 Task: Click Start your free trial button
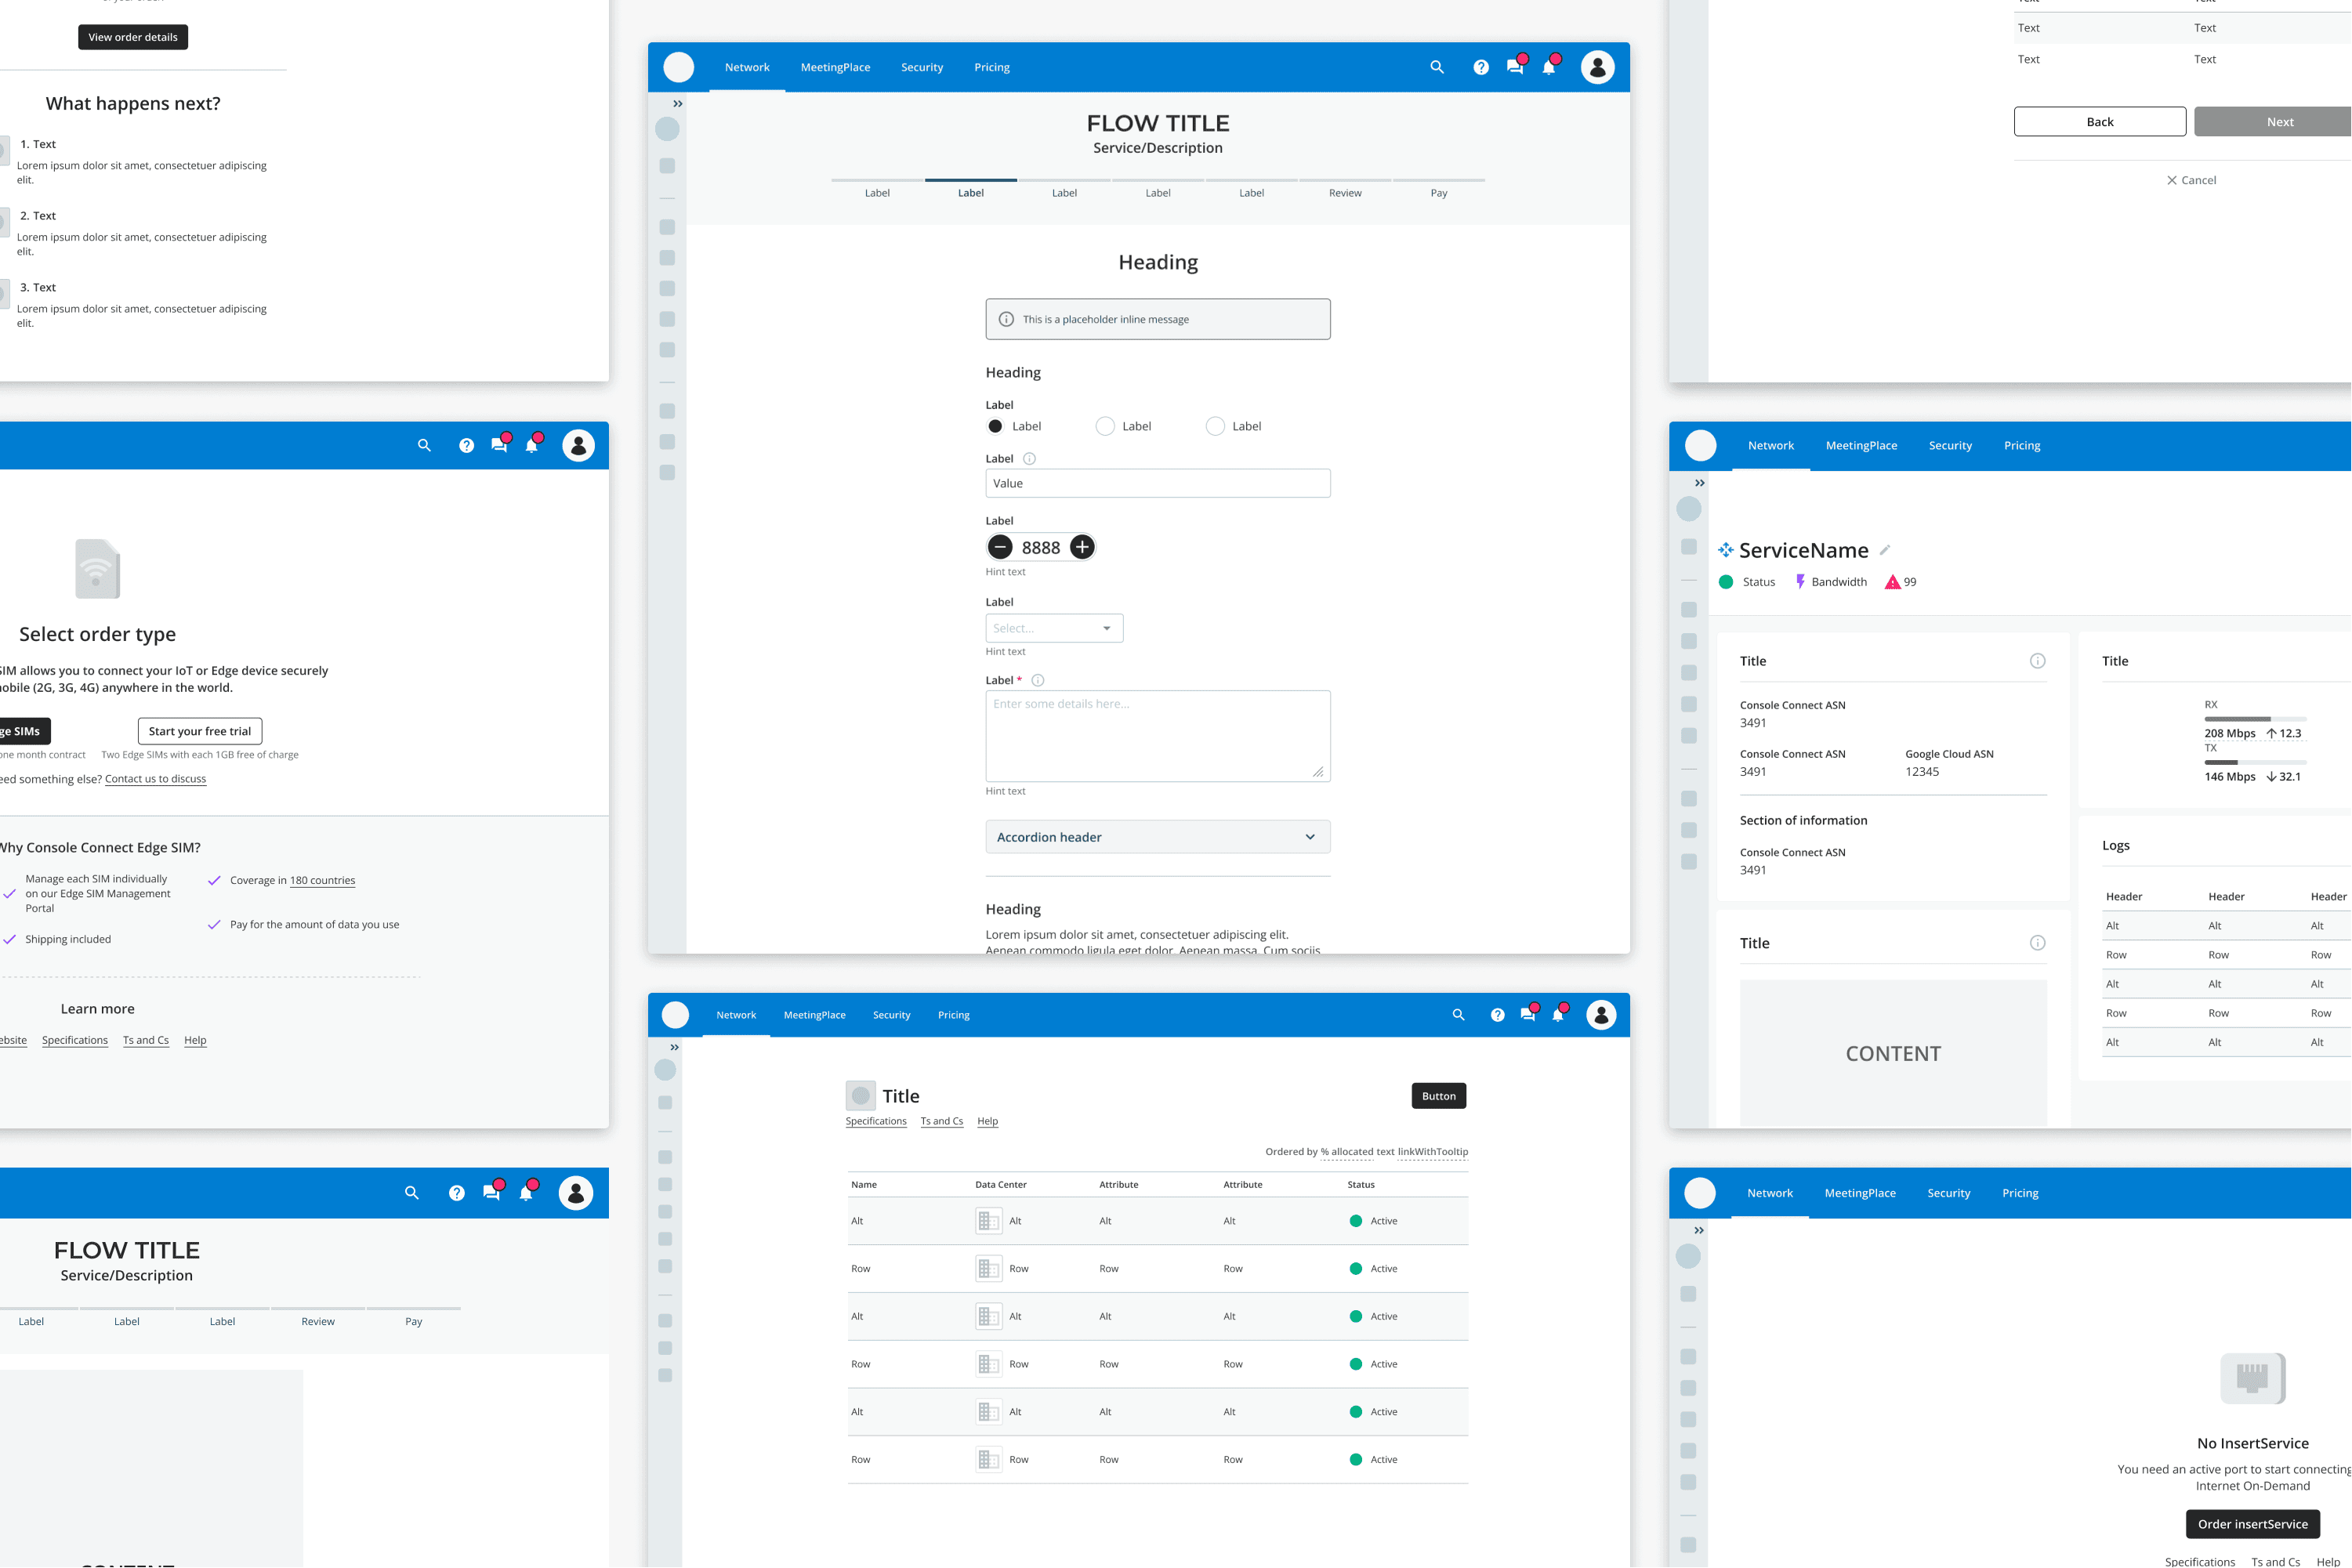click(x=200, y=731)
